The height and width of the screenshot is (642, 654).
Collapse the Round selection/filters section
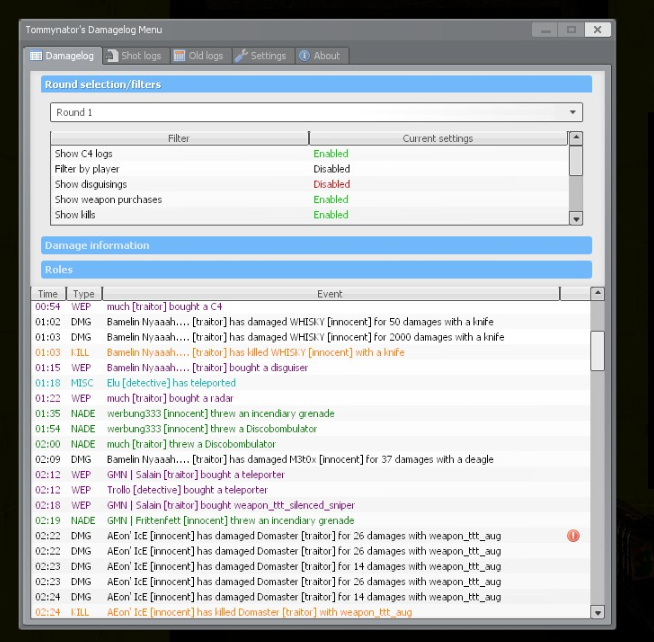(x=316, y=84)
